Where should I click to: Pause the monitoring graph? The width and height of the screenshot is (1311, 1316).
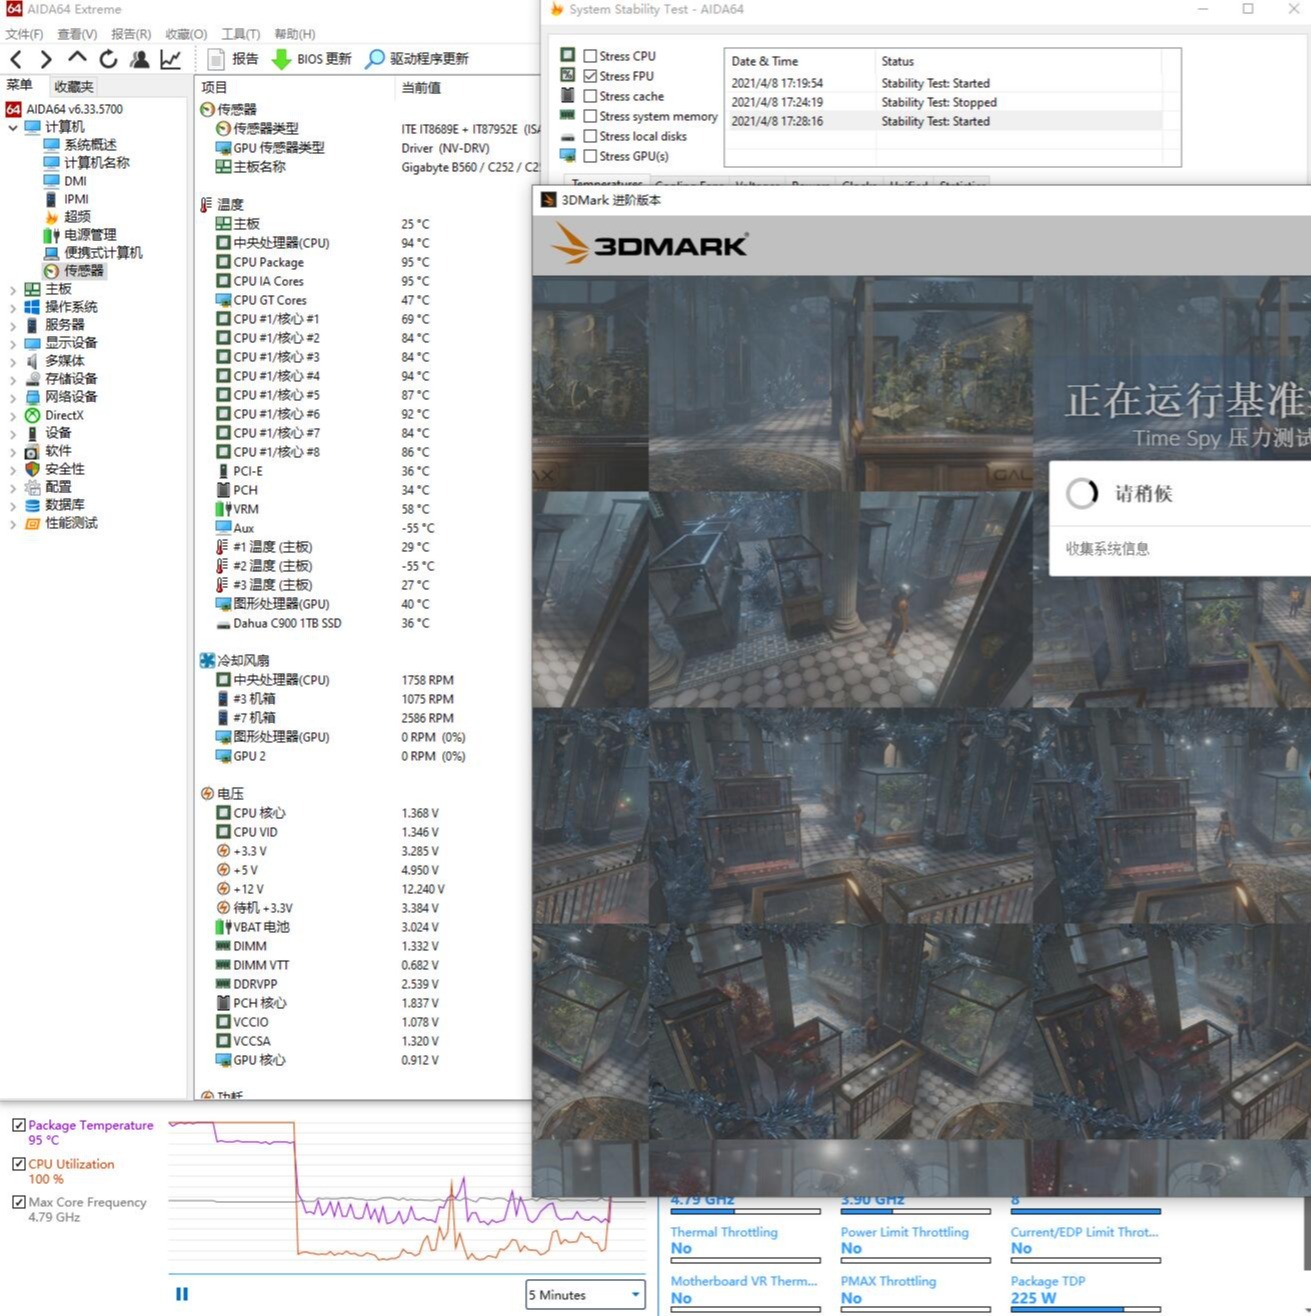pyautogui.click(x=182, y=1294)
